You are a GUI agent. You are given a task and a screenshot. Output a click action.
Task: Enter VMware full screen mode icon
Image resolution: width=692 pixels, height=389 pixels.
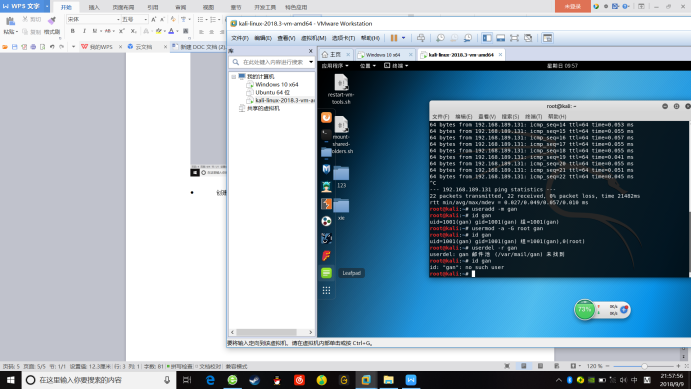514,38
